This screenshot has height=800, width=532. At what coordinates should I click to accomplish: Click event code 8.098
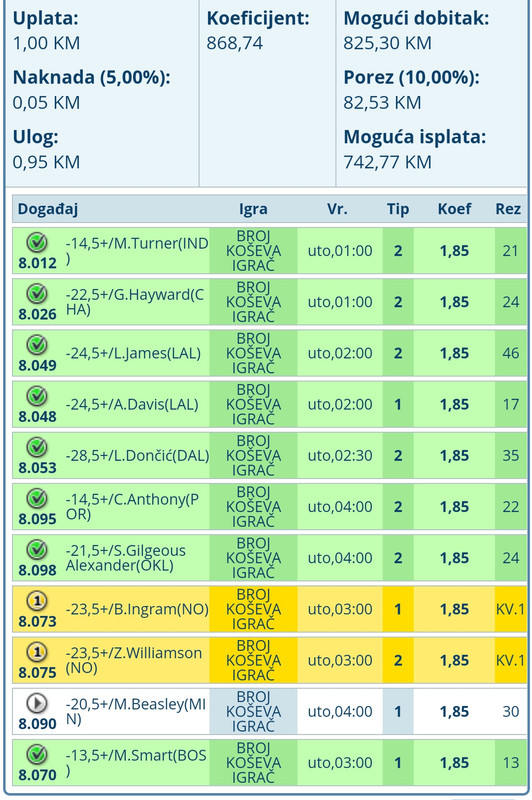37,570
